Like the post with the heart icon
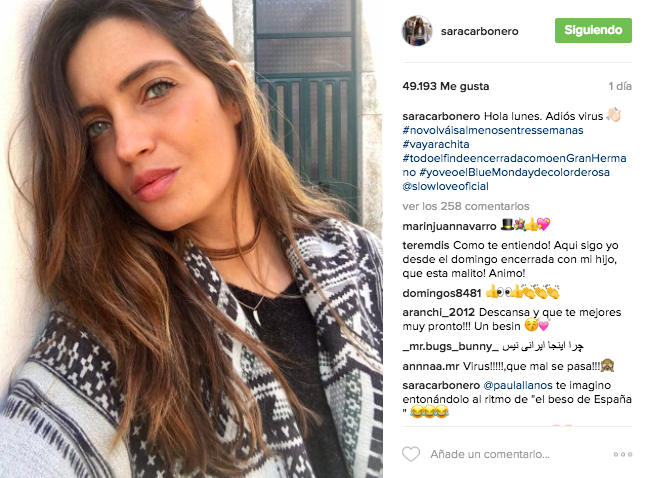This screenshot has width=649, height=478. pos(411,454)
